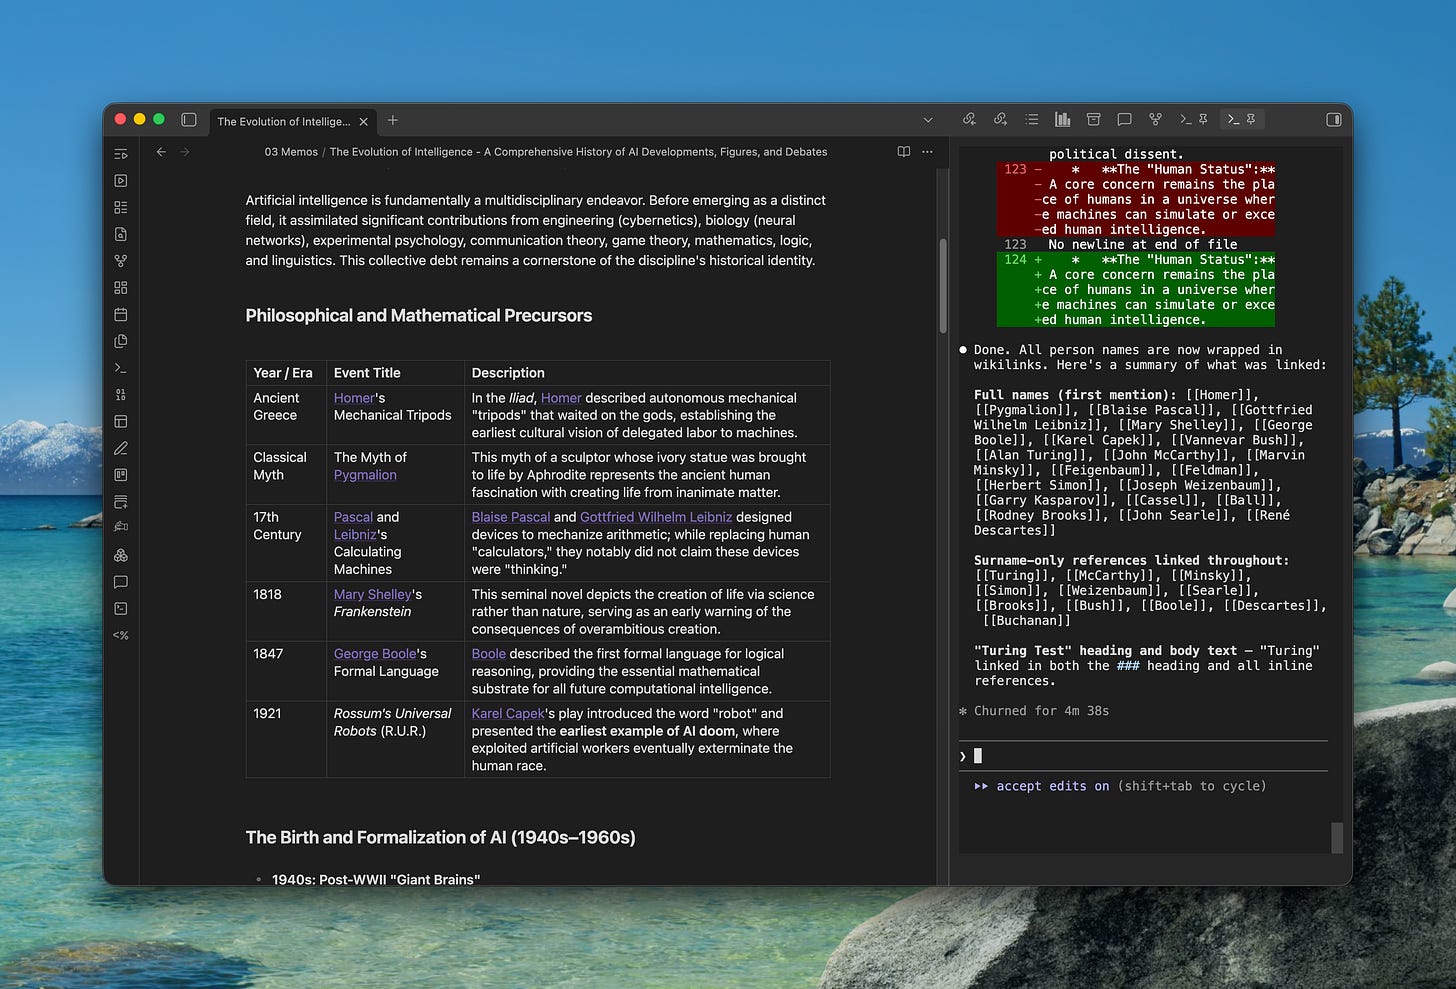Viewport: 1456px width, 989px height.
Task: Click the checklist-grid ribbon icon
Action: coord(121,207)
